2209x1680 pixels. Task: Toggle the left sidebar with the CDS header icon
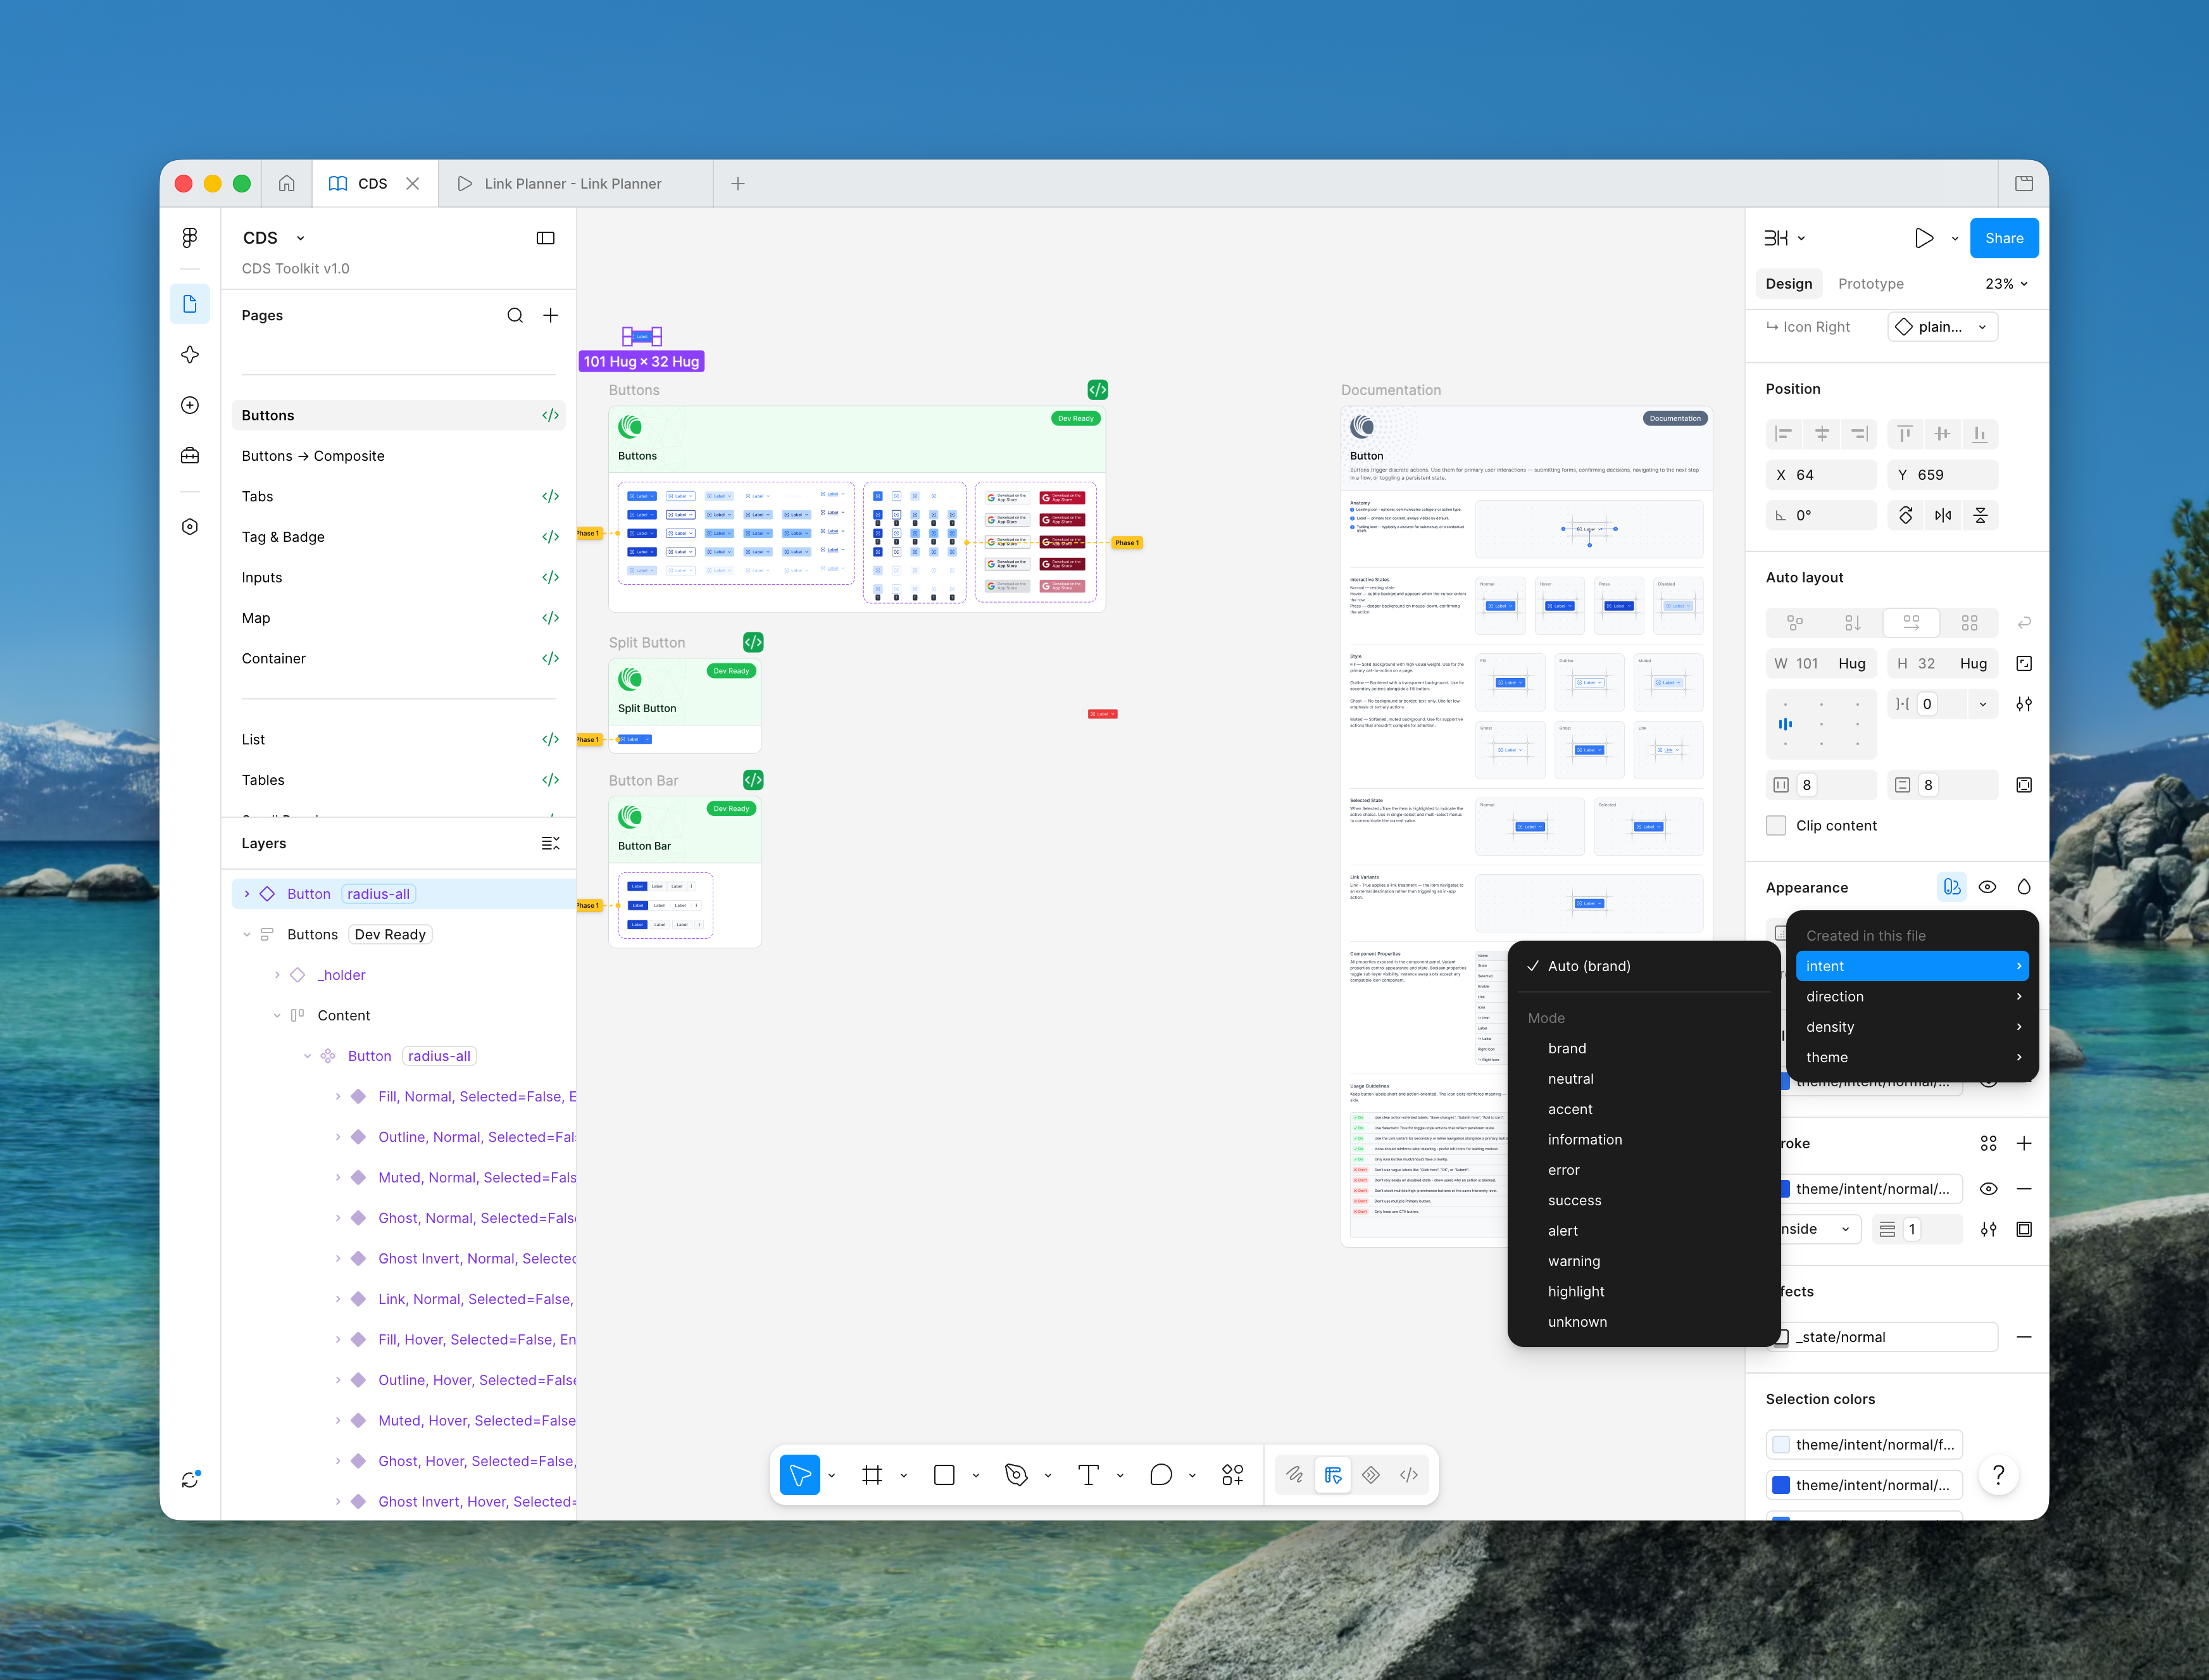pyautogui.click(x=545, y=238)
